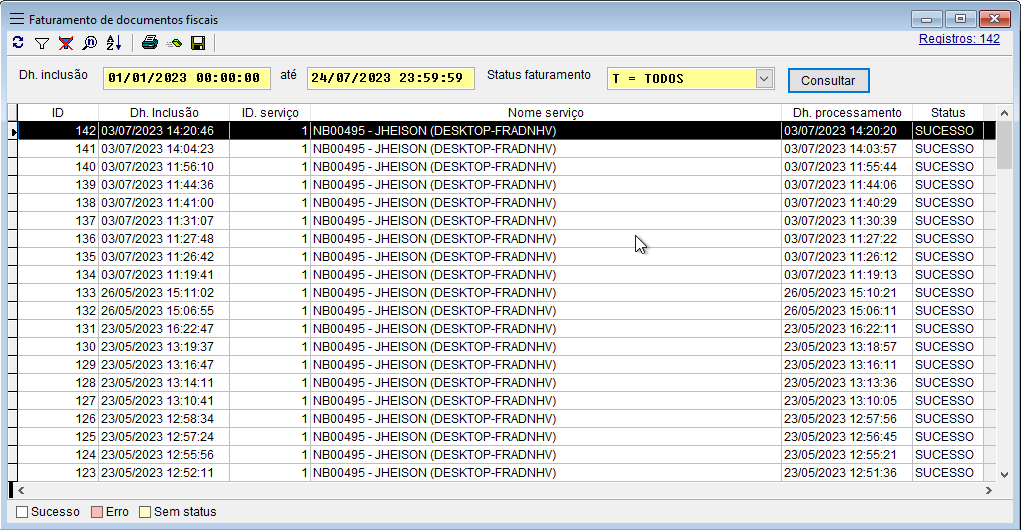The image size is (1021, 530).
Task: Sort records with the A-Z icon
Action: pyautogui.click(x=114, y=43)
